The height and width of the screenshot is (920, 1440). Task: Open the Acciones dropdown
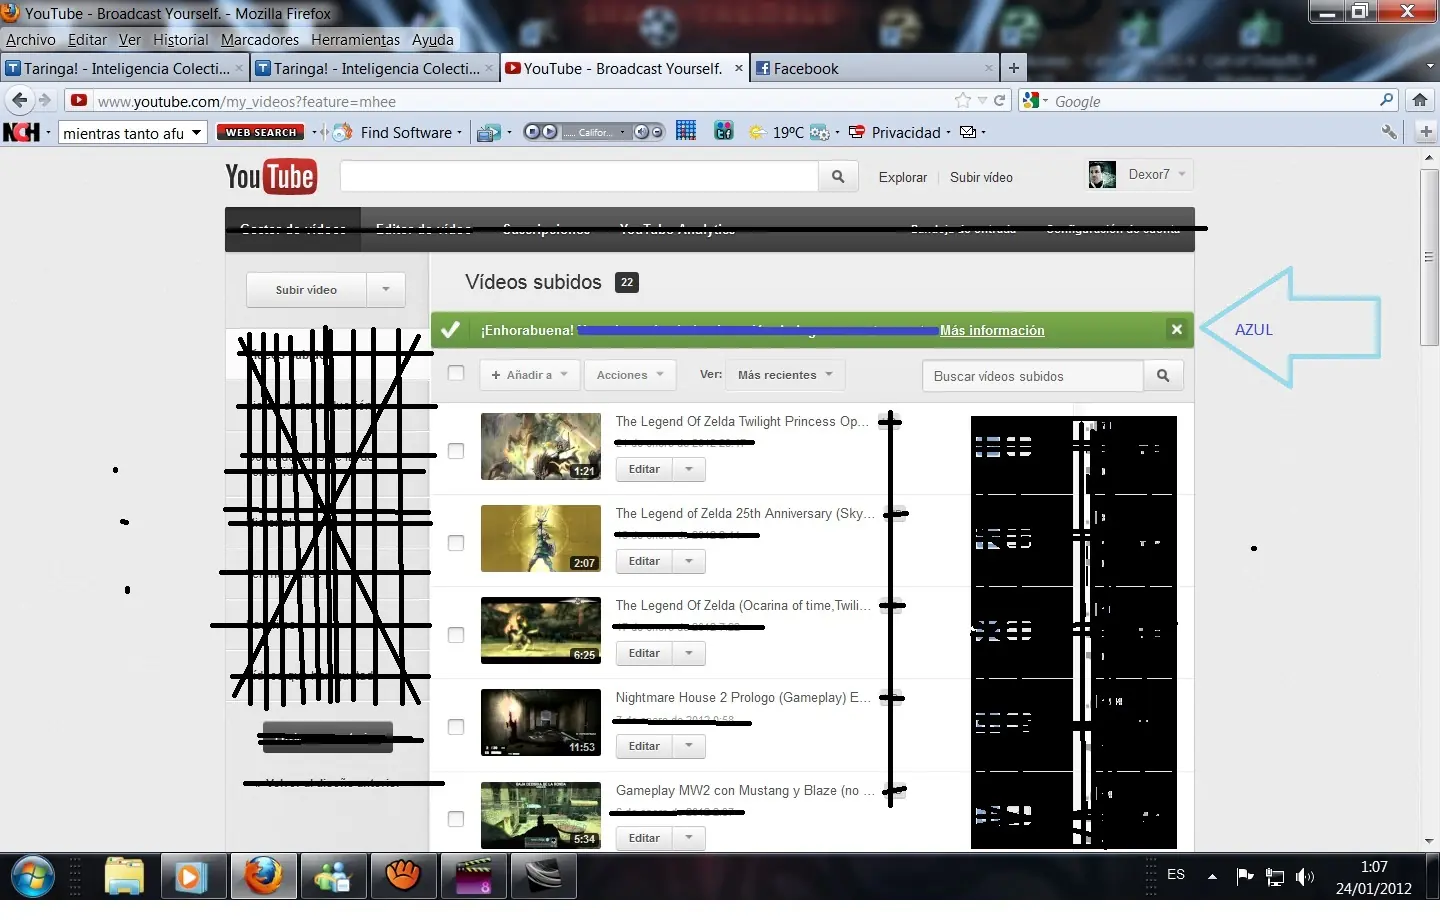630,375
